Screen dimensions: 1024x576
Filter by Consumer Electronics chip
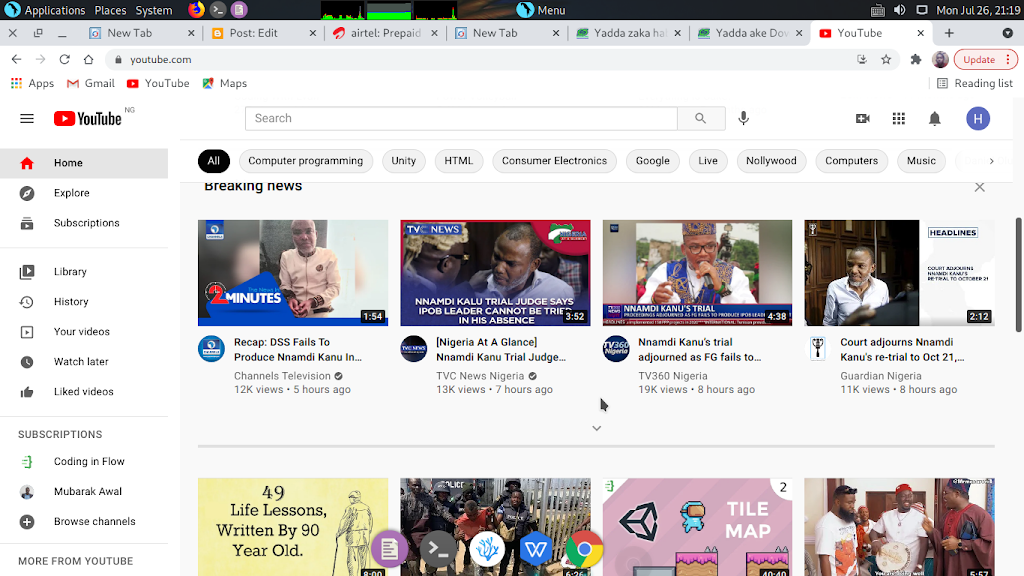(x=554, y=161)
